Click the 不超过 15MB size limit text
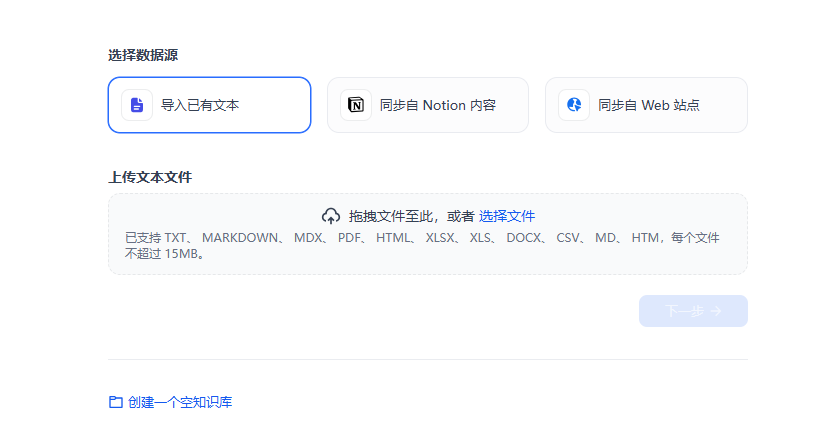Viewport: 813px width, 425px height. pyautogui.click(x=164, y=254)
